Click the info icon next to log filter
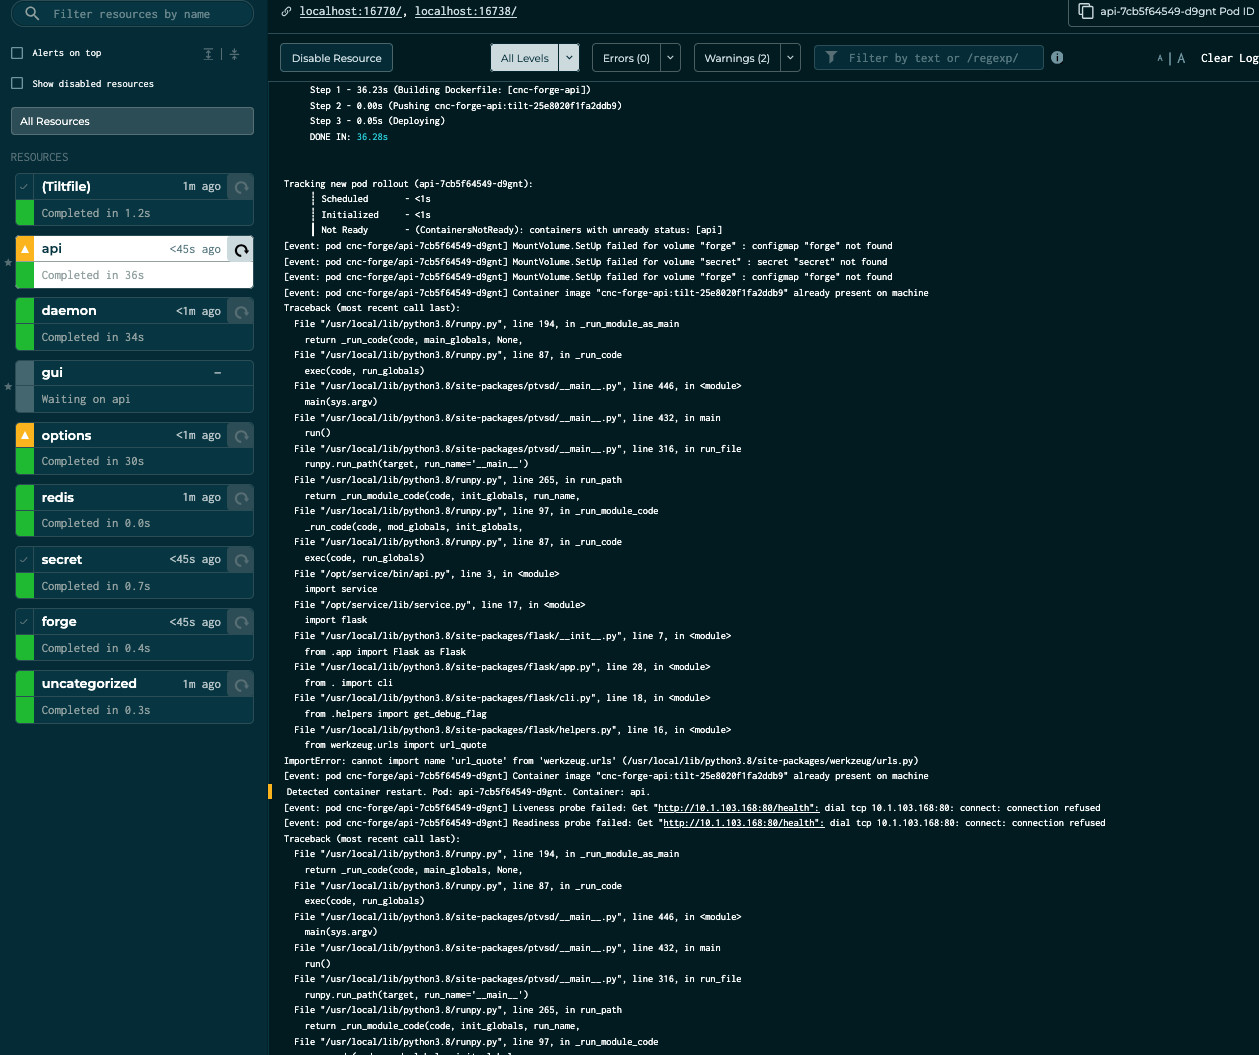This screenshot has height=1055, width=1259. pos(1057,58)
